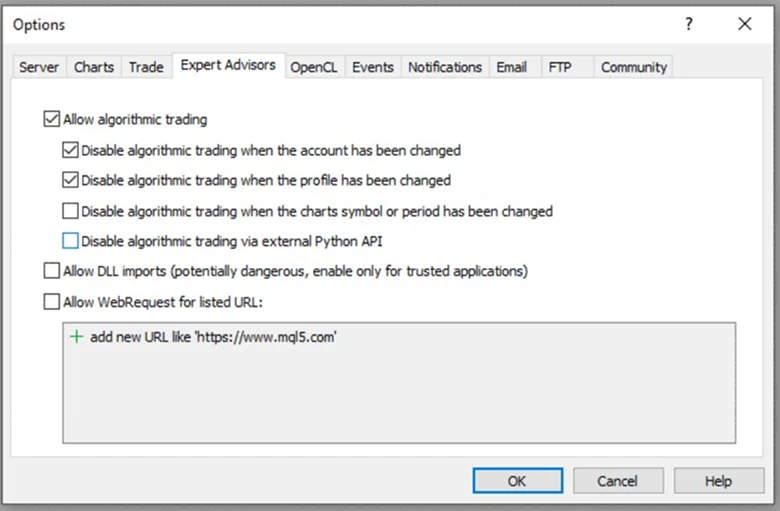Open the Community tab

tap(634, 67)
